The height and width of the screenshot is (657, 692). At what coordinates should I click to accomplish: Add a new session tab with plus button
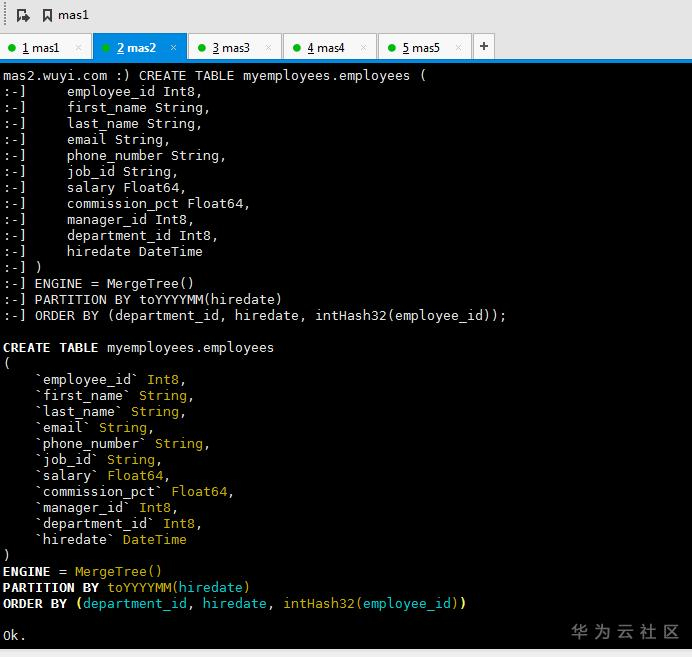[x=484, y=46]
